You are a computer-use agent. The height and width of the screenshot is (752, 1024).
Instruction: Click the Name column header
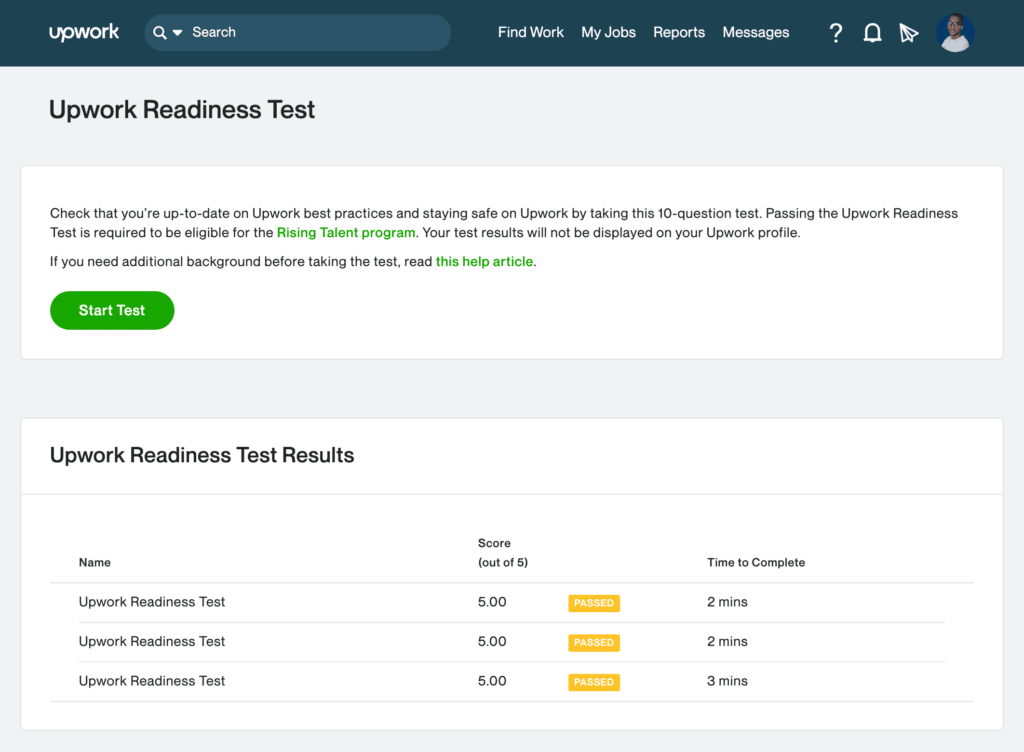[x=95, y=562]
